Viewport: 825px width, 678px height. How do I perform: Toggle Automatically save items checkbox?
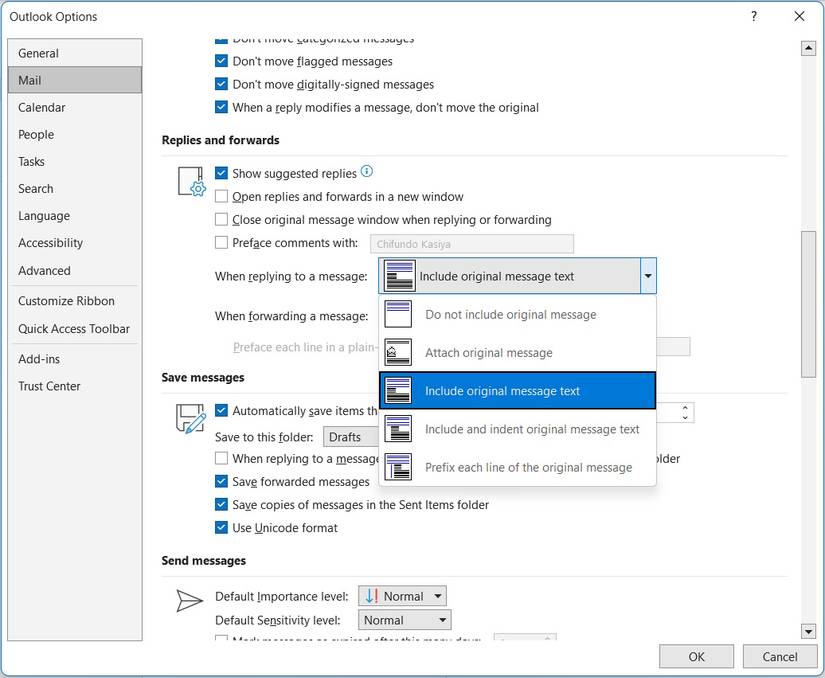[222, 410]
